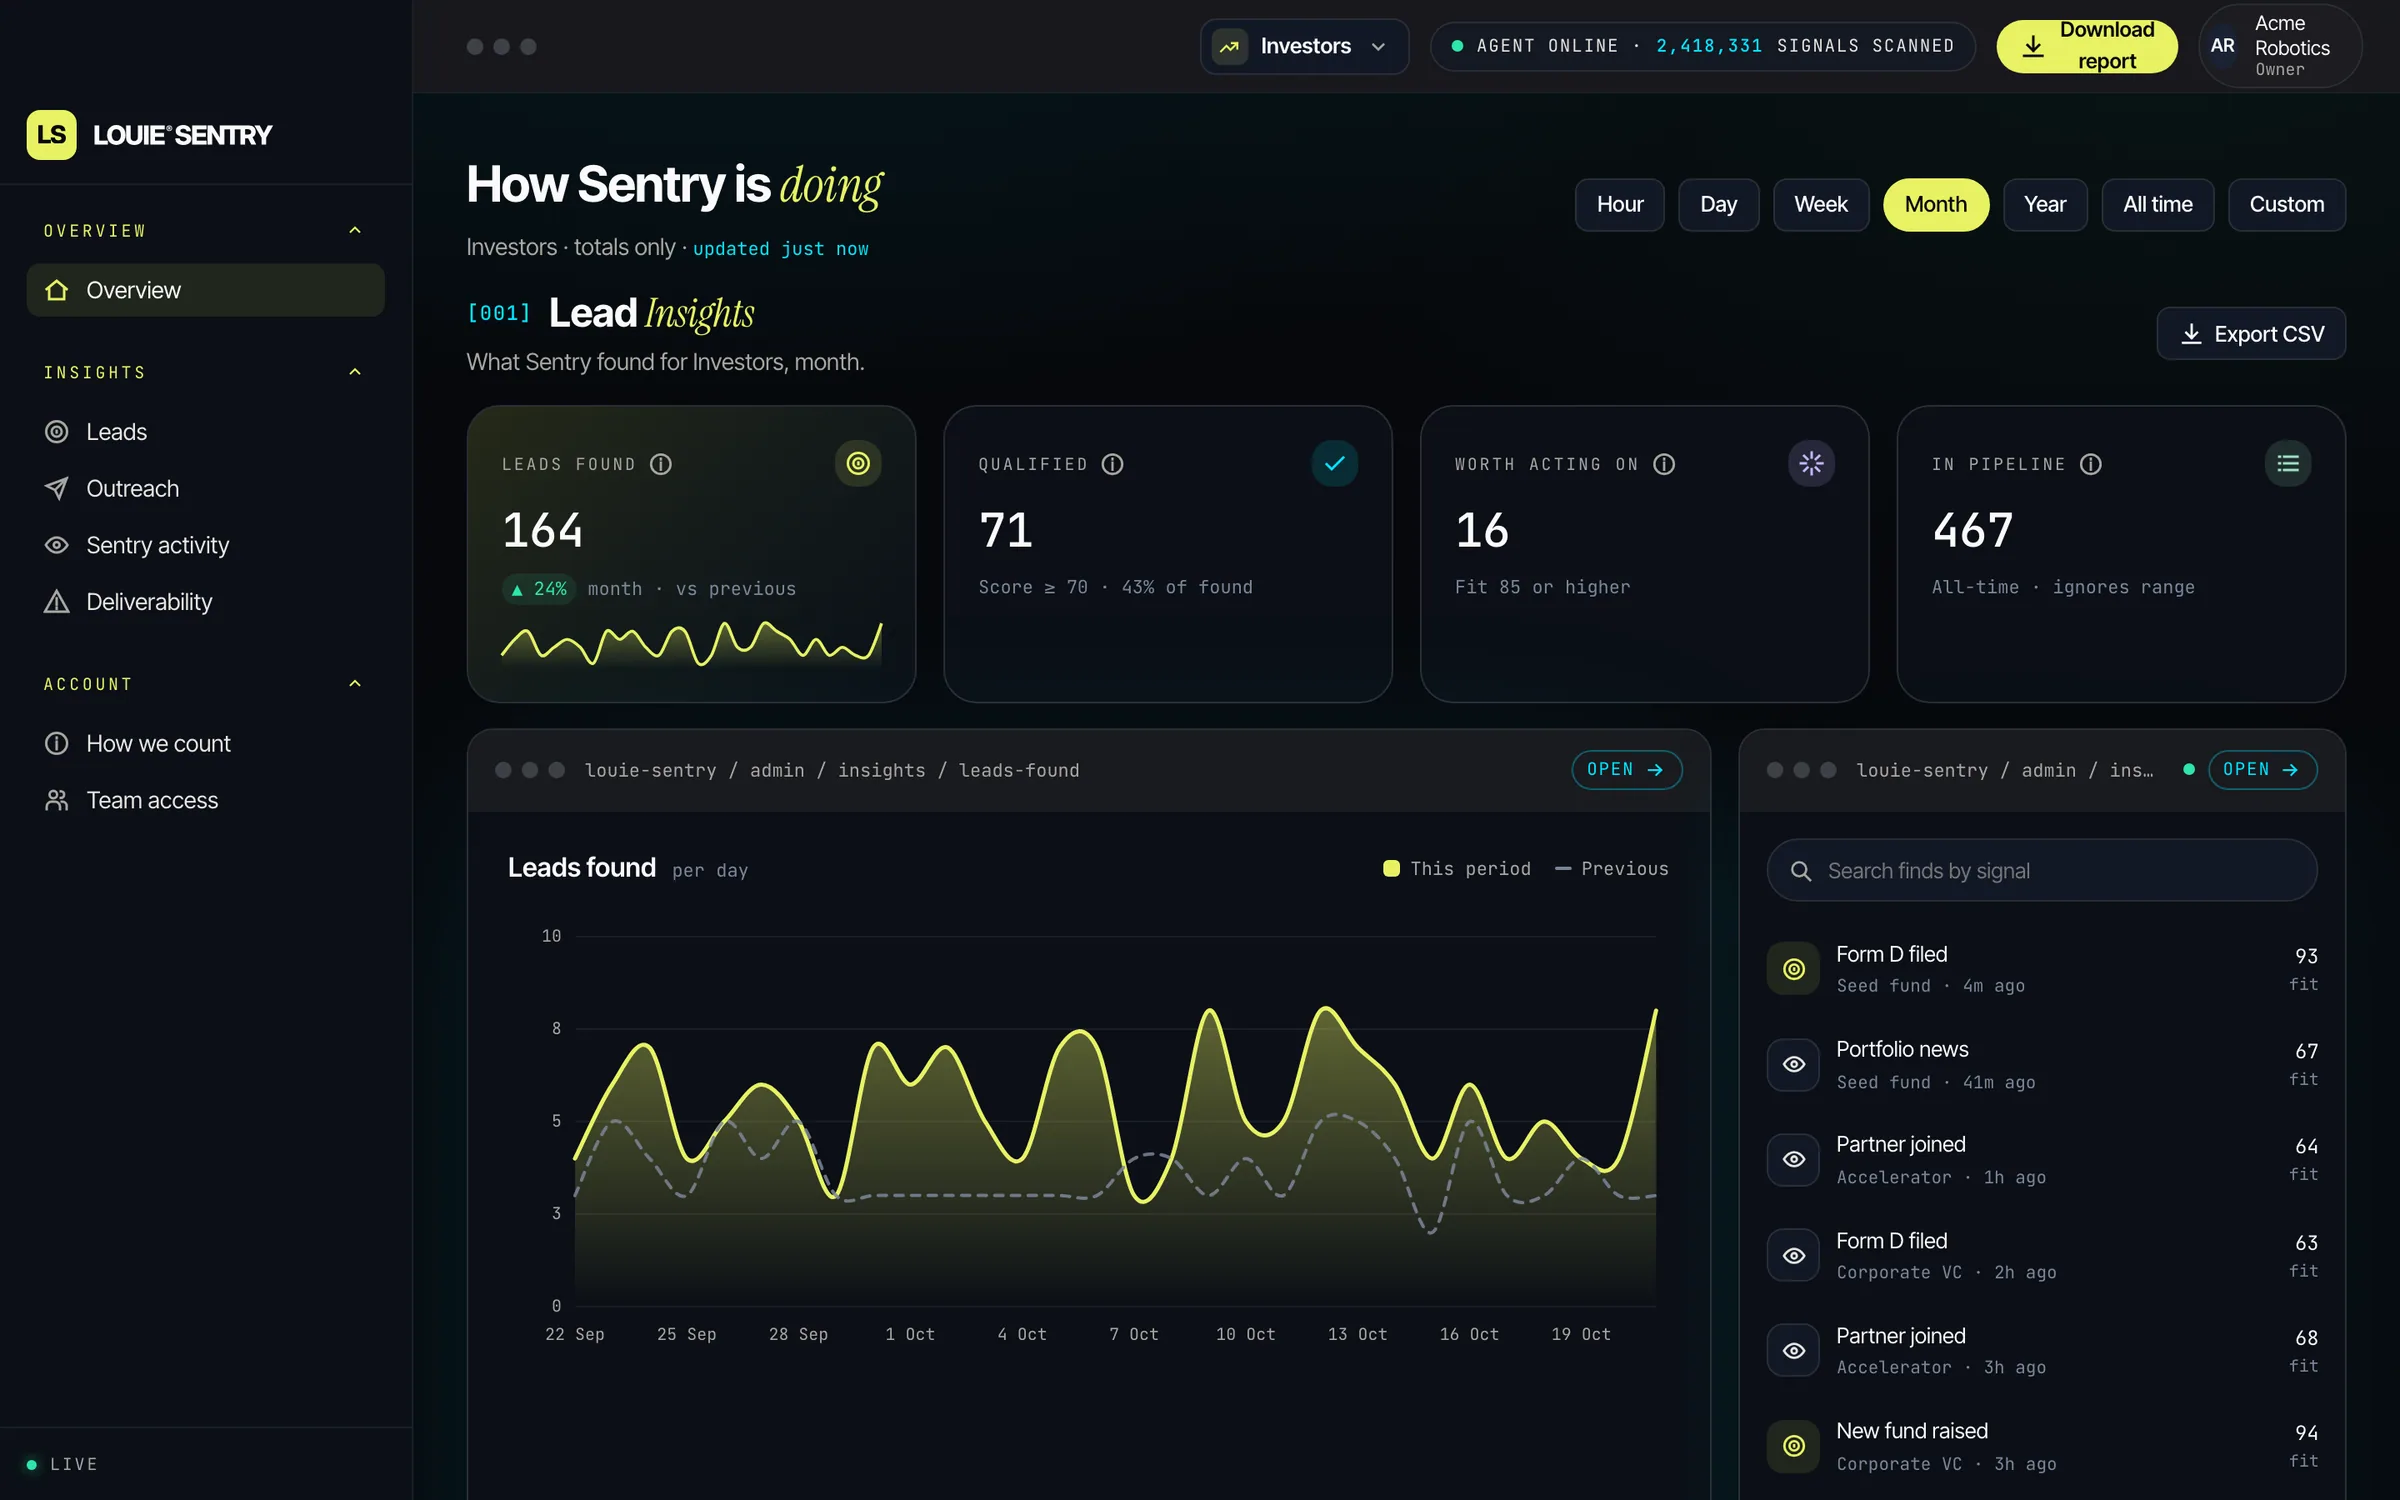Collapse the Insights sidebar section
The width and height of the screenshot is (2400, 1500).
click(x=354, y=372)
